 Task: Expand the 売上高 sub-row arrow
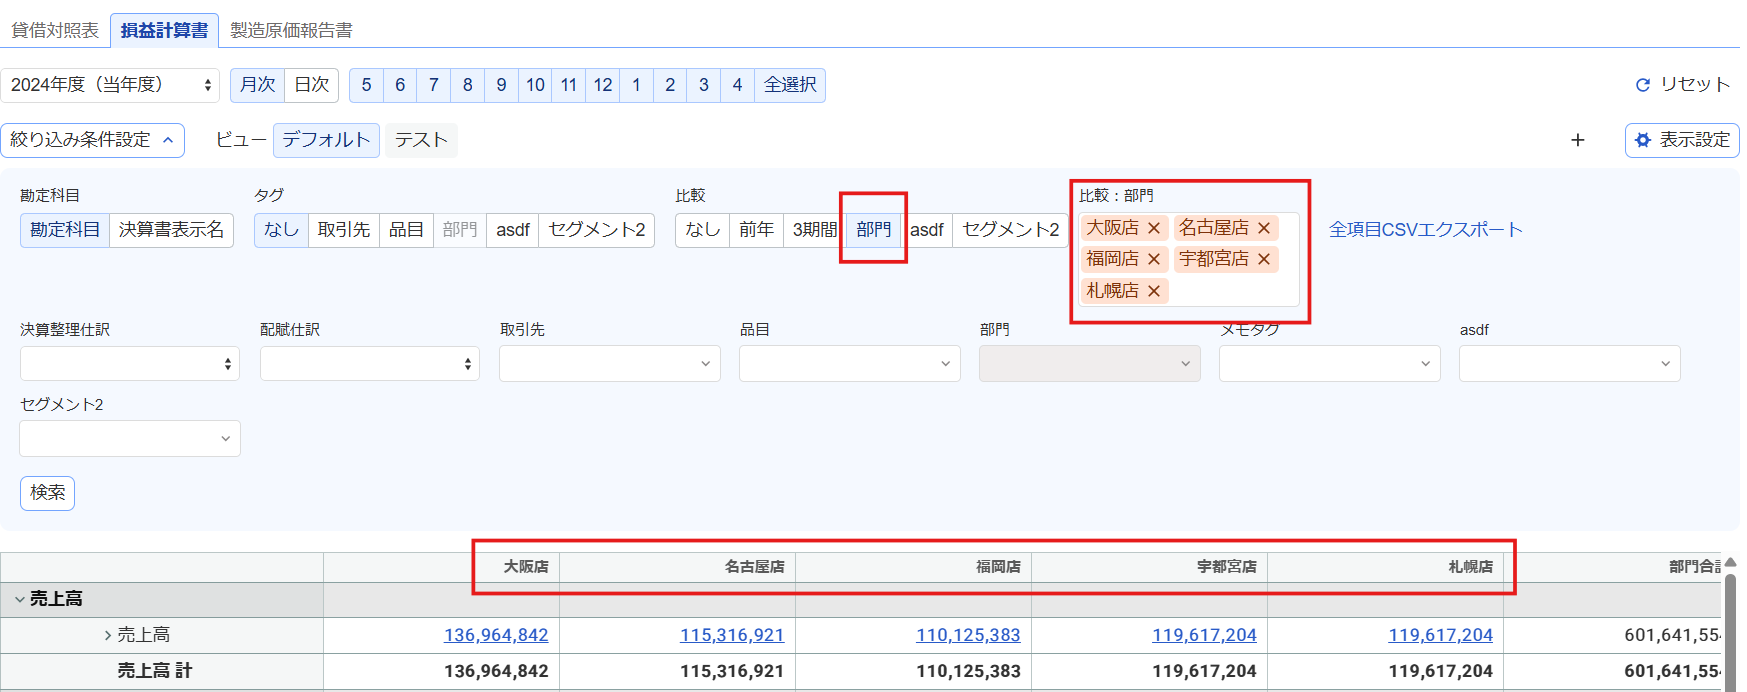pyautogui.click(x=108, y=635)
